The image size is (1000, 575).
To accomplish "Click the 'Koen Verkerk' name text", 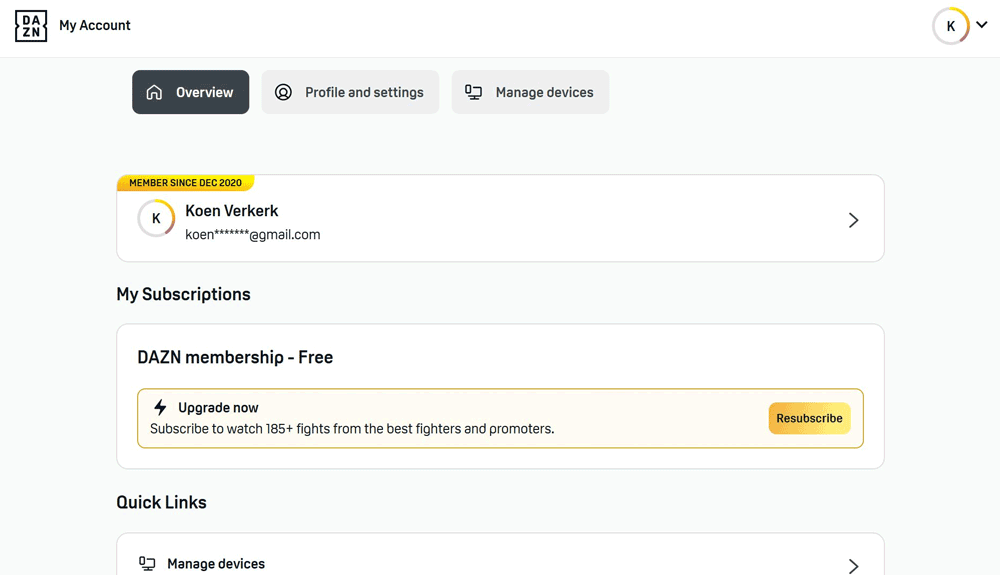I will 232,211.
